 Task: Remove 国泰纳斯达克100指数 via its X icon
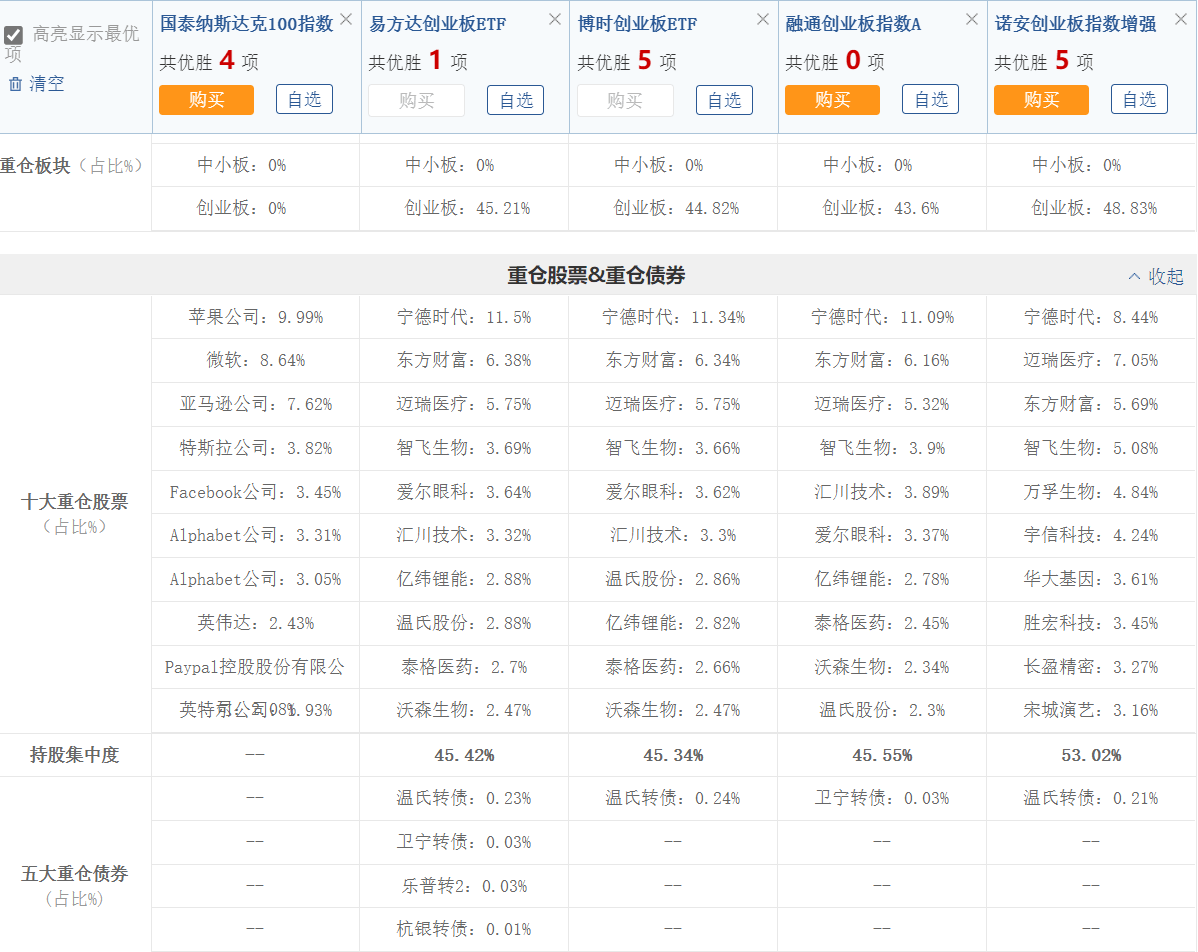tap(345, 18)
